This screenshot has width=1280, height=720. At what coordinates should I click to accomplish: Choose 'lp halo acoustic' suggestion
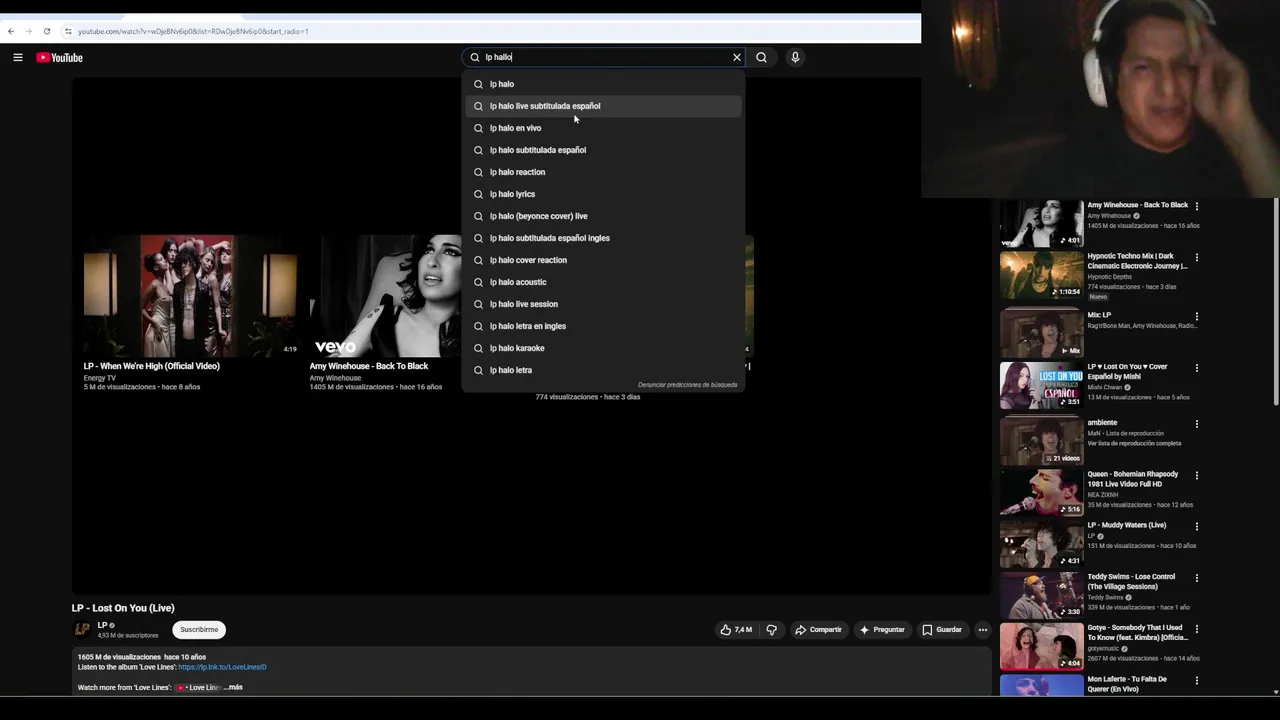pos(603,282)
